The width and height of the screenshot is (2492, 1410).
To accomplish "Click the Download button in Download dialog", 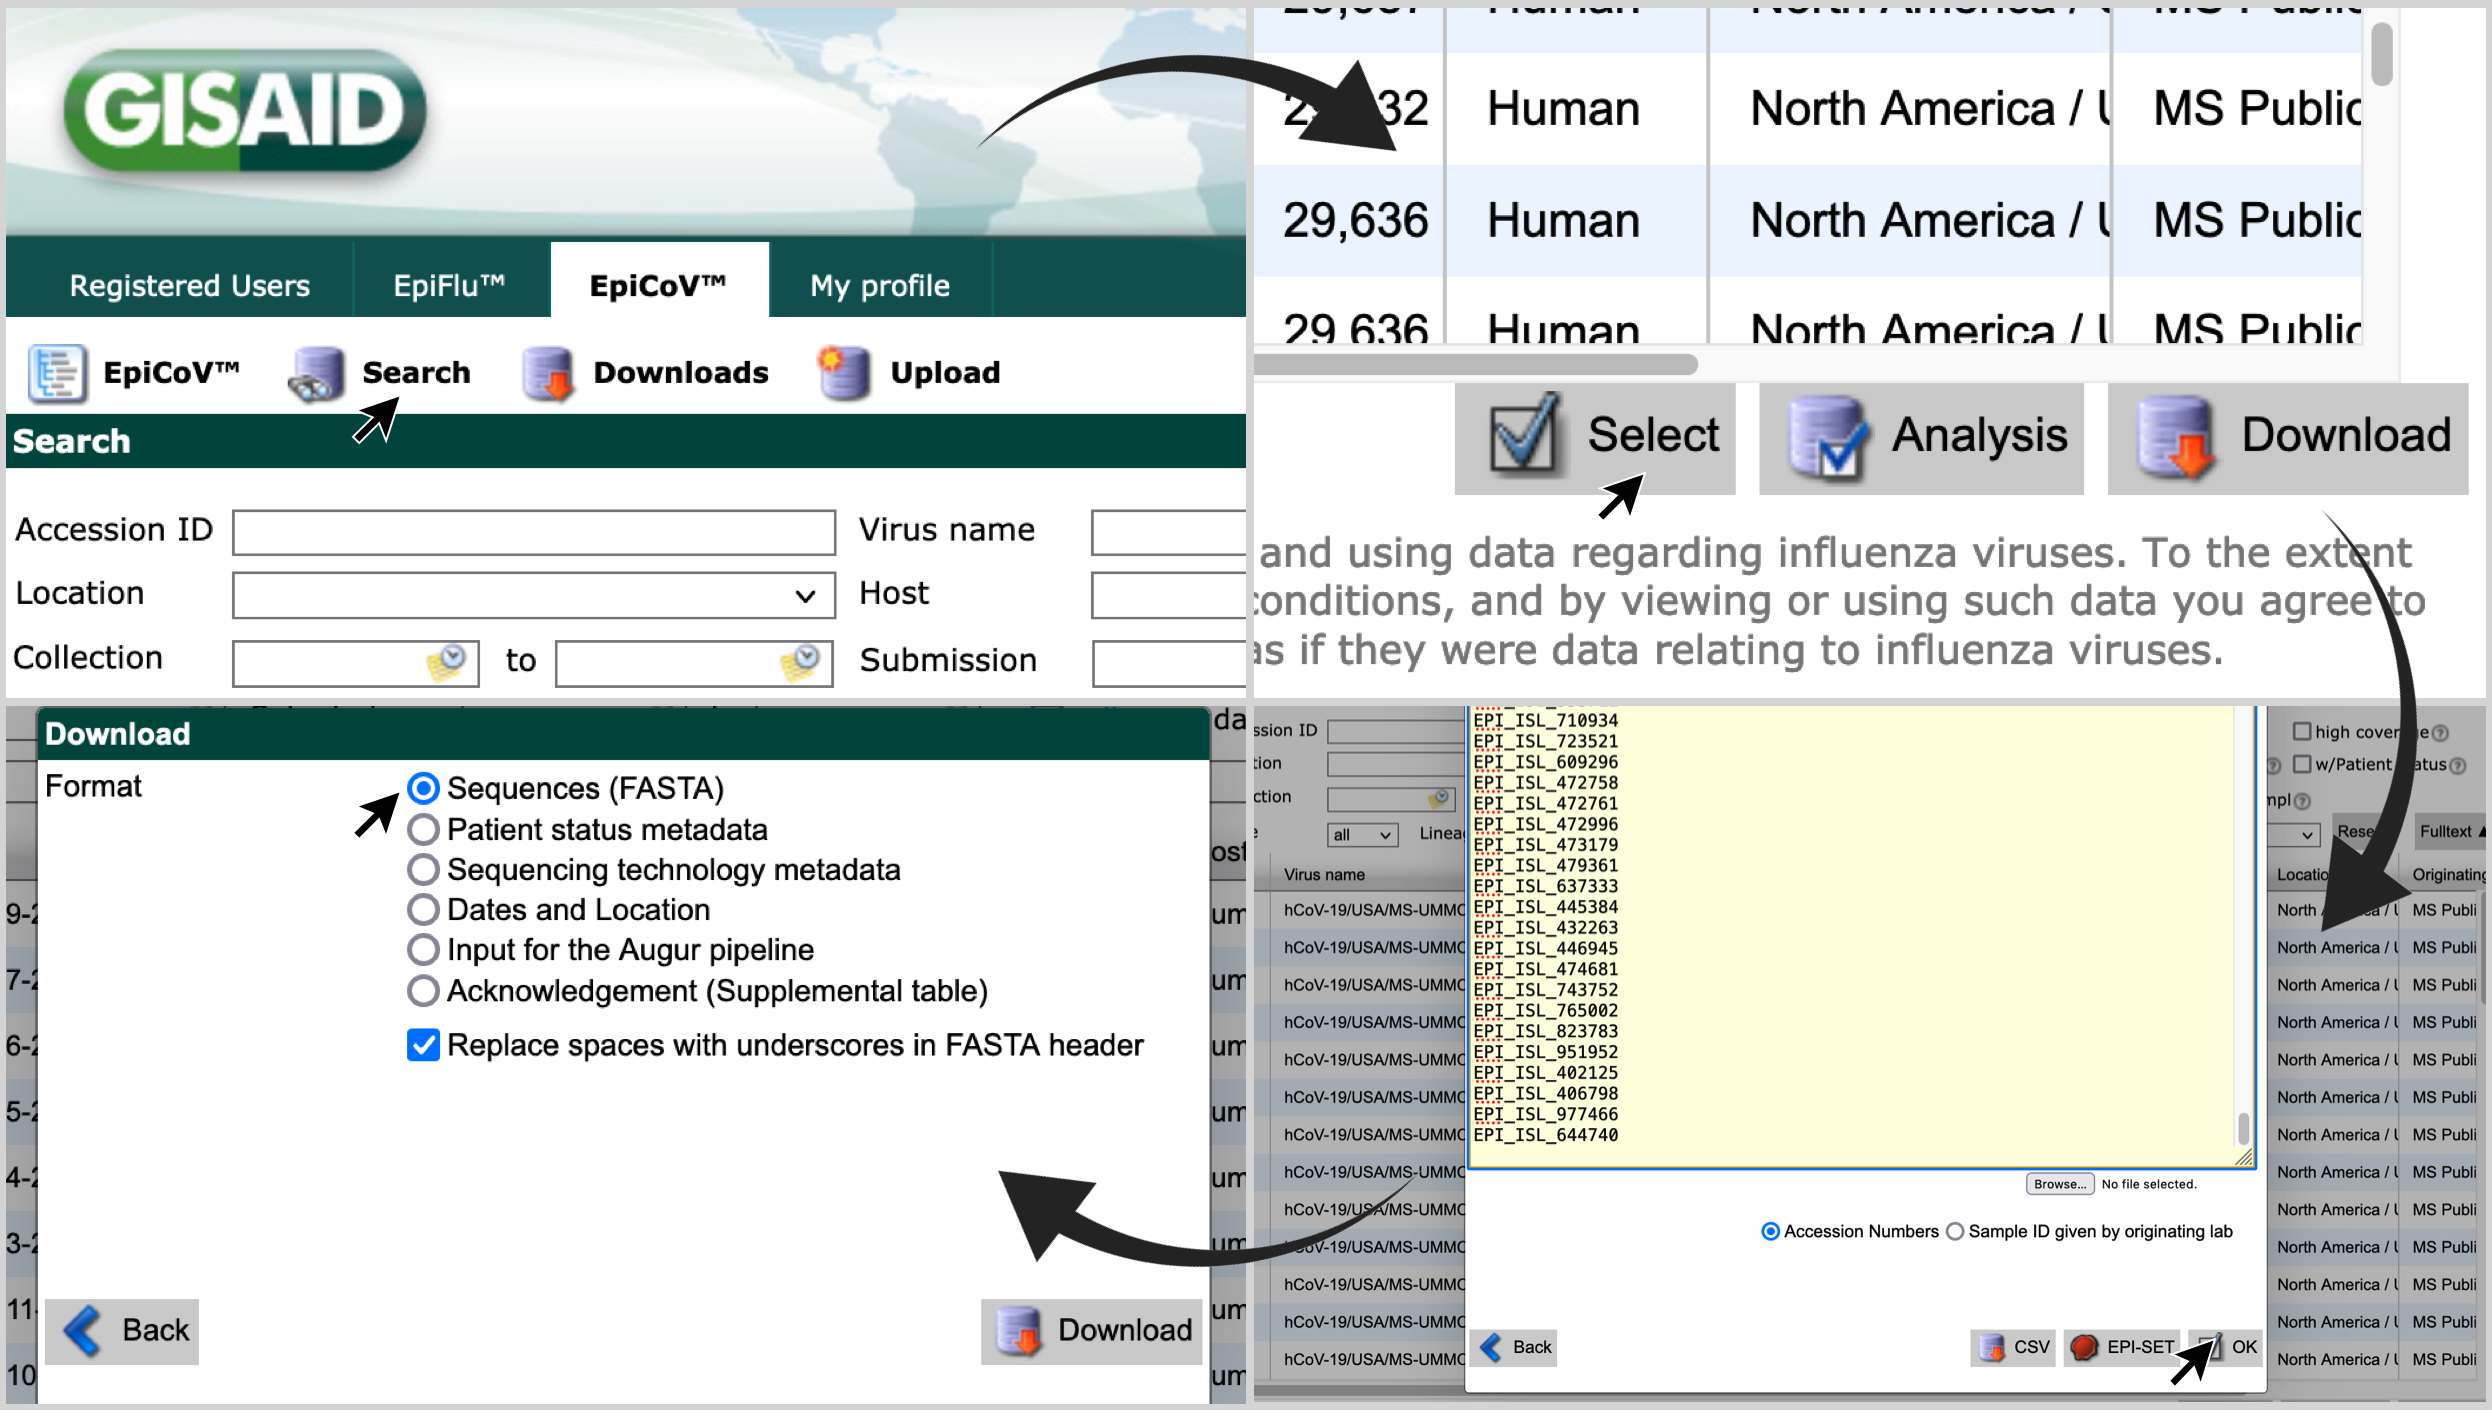I will tap(1091, 1331).
